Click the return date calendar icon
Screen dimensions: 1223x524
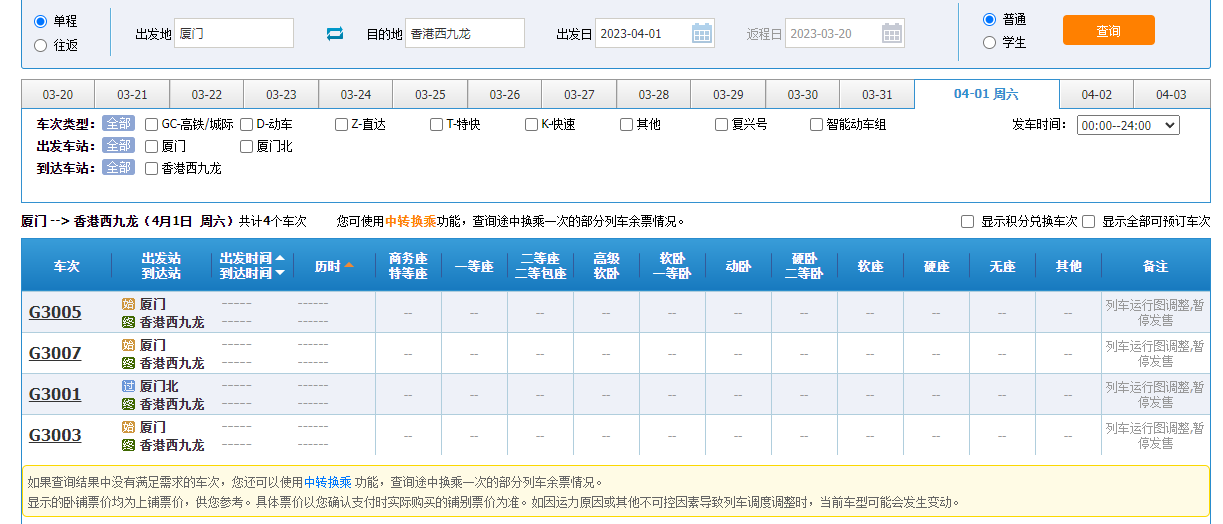point(892,33)
